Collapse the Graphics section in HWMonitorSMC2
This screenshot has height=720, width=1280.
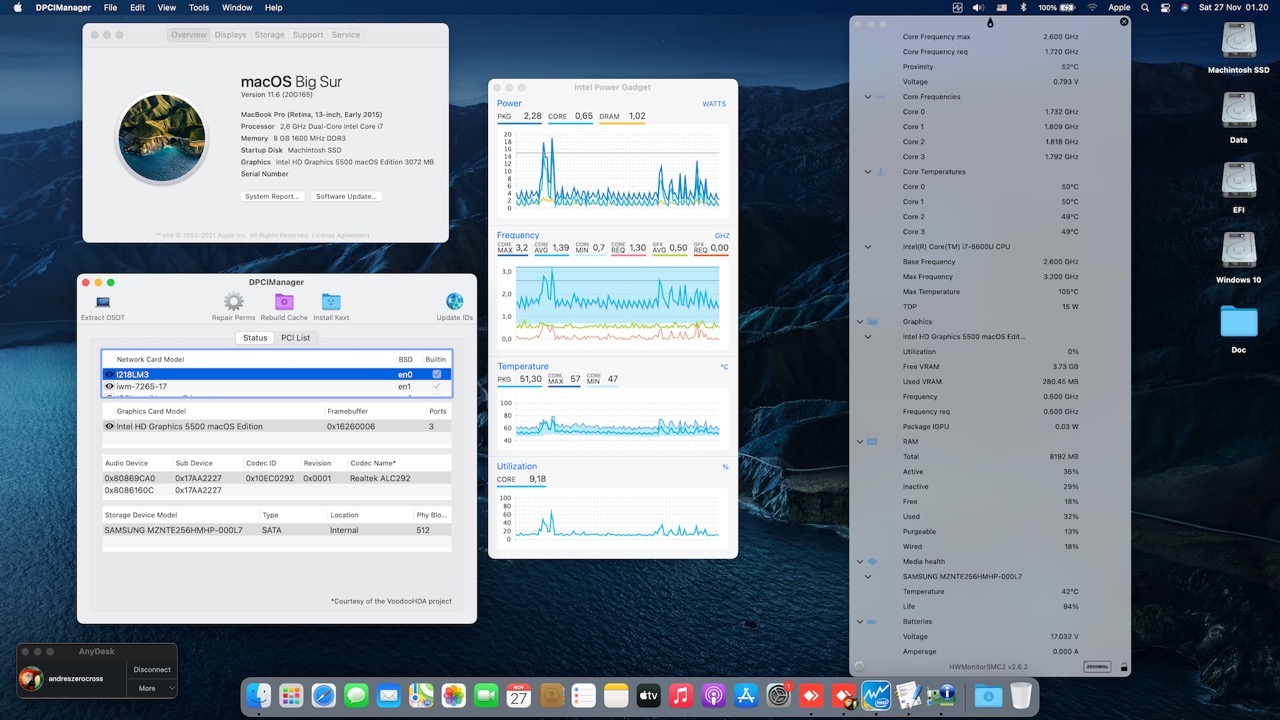[859, 322]
